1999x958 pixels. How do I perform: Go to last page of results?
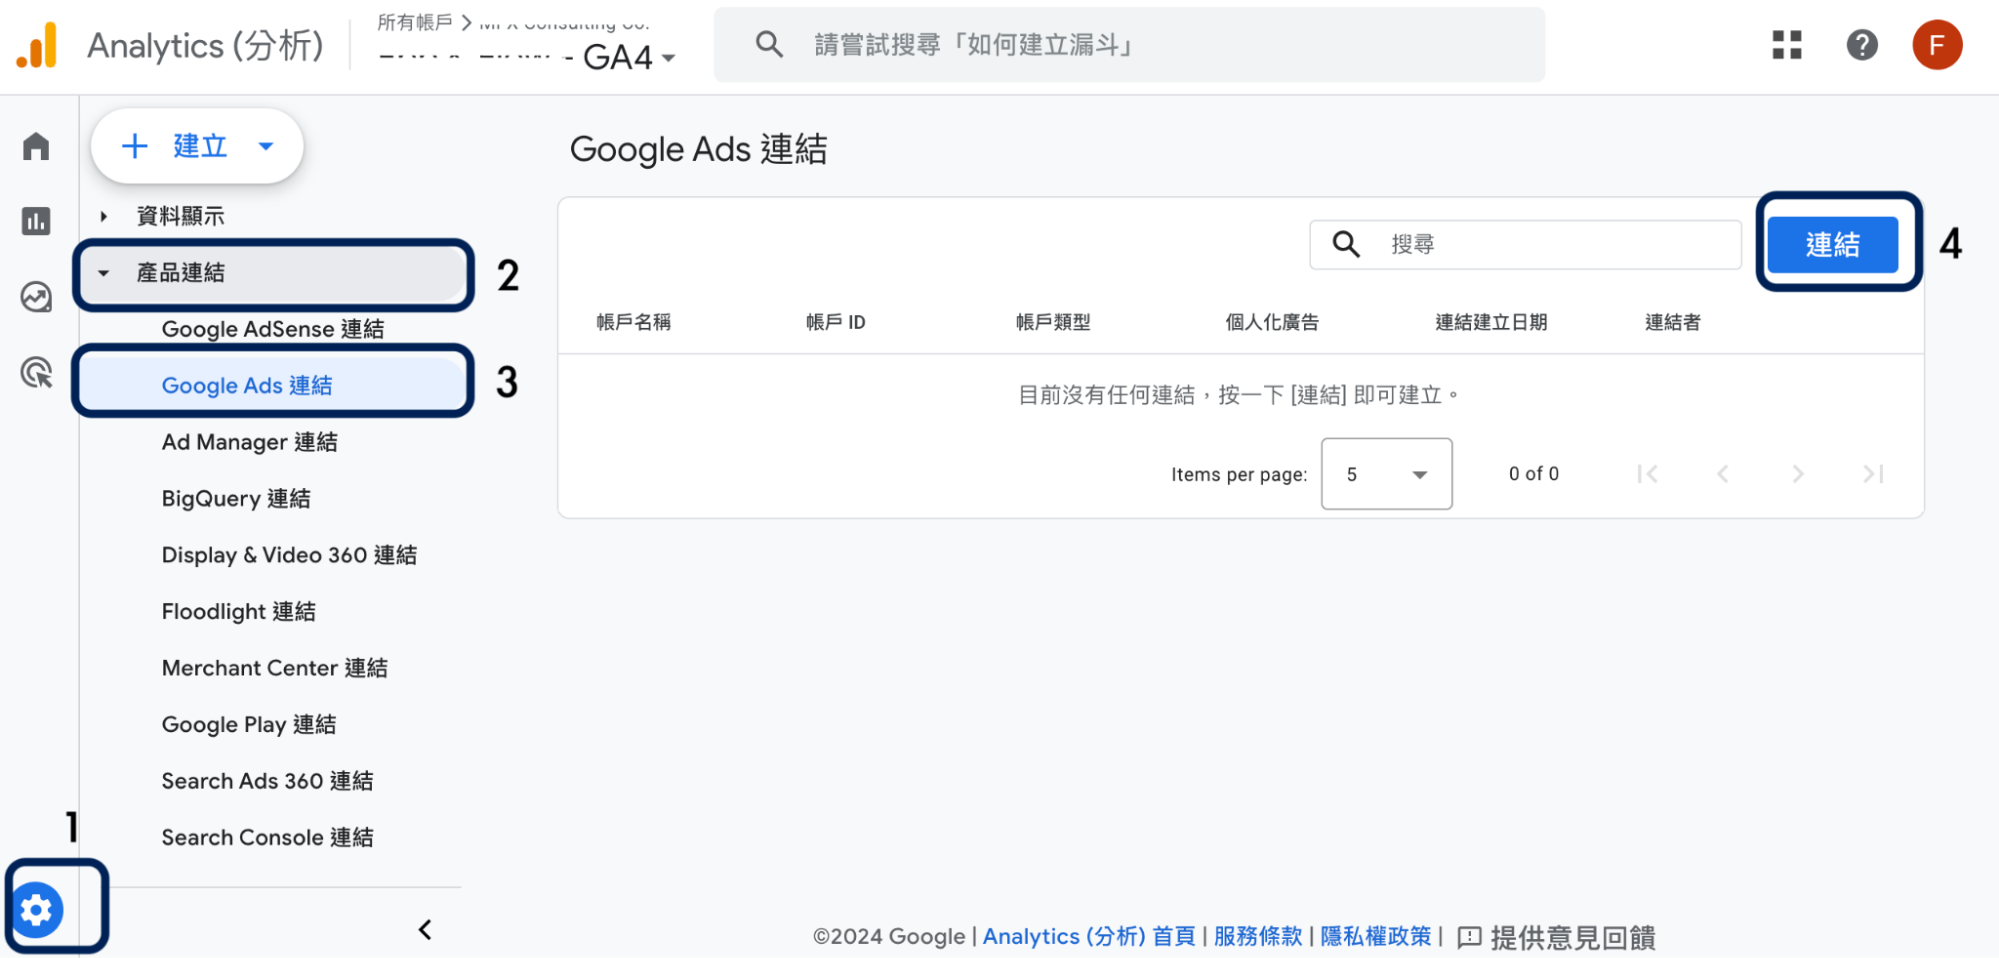[1873, 474]
